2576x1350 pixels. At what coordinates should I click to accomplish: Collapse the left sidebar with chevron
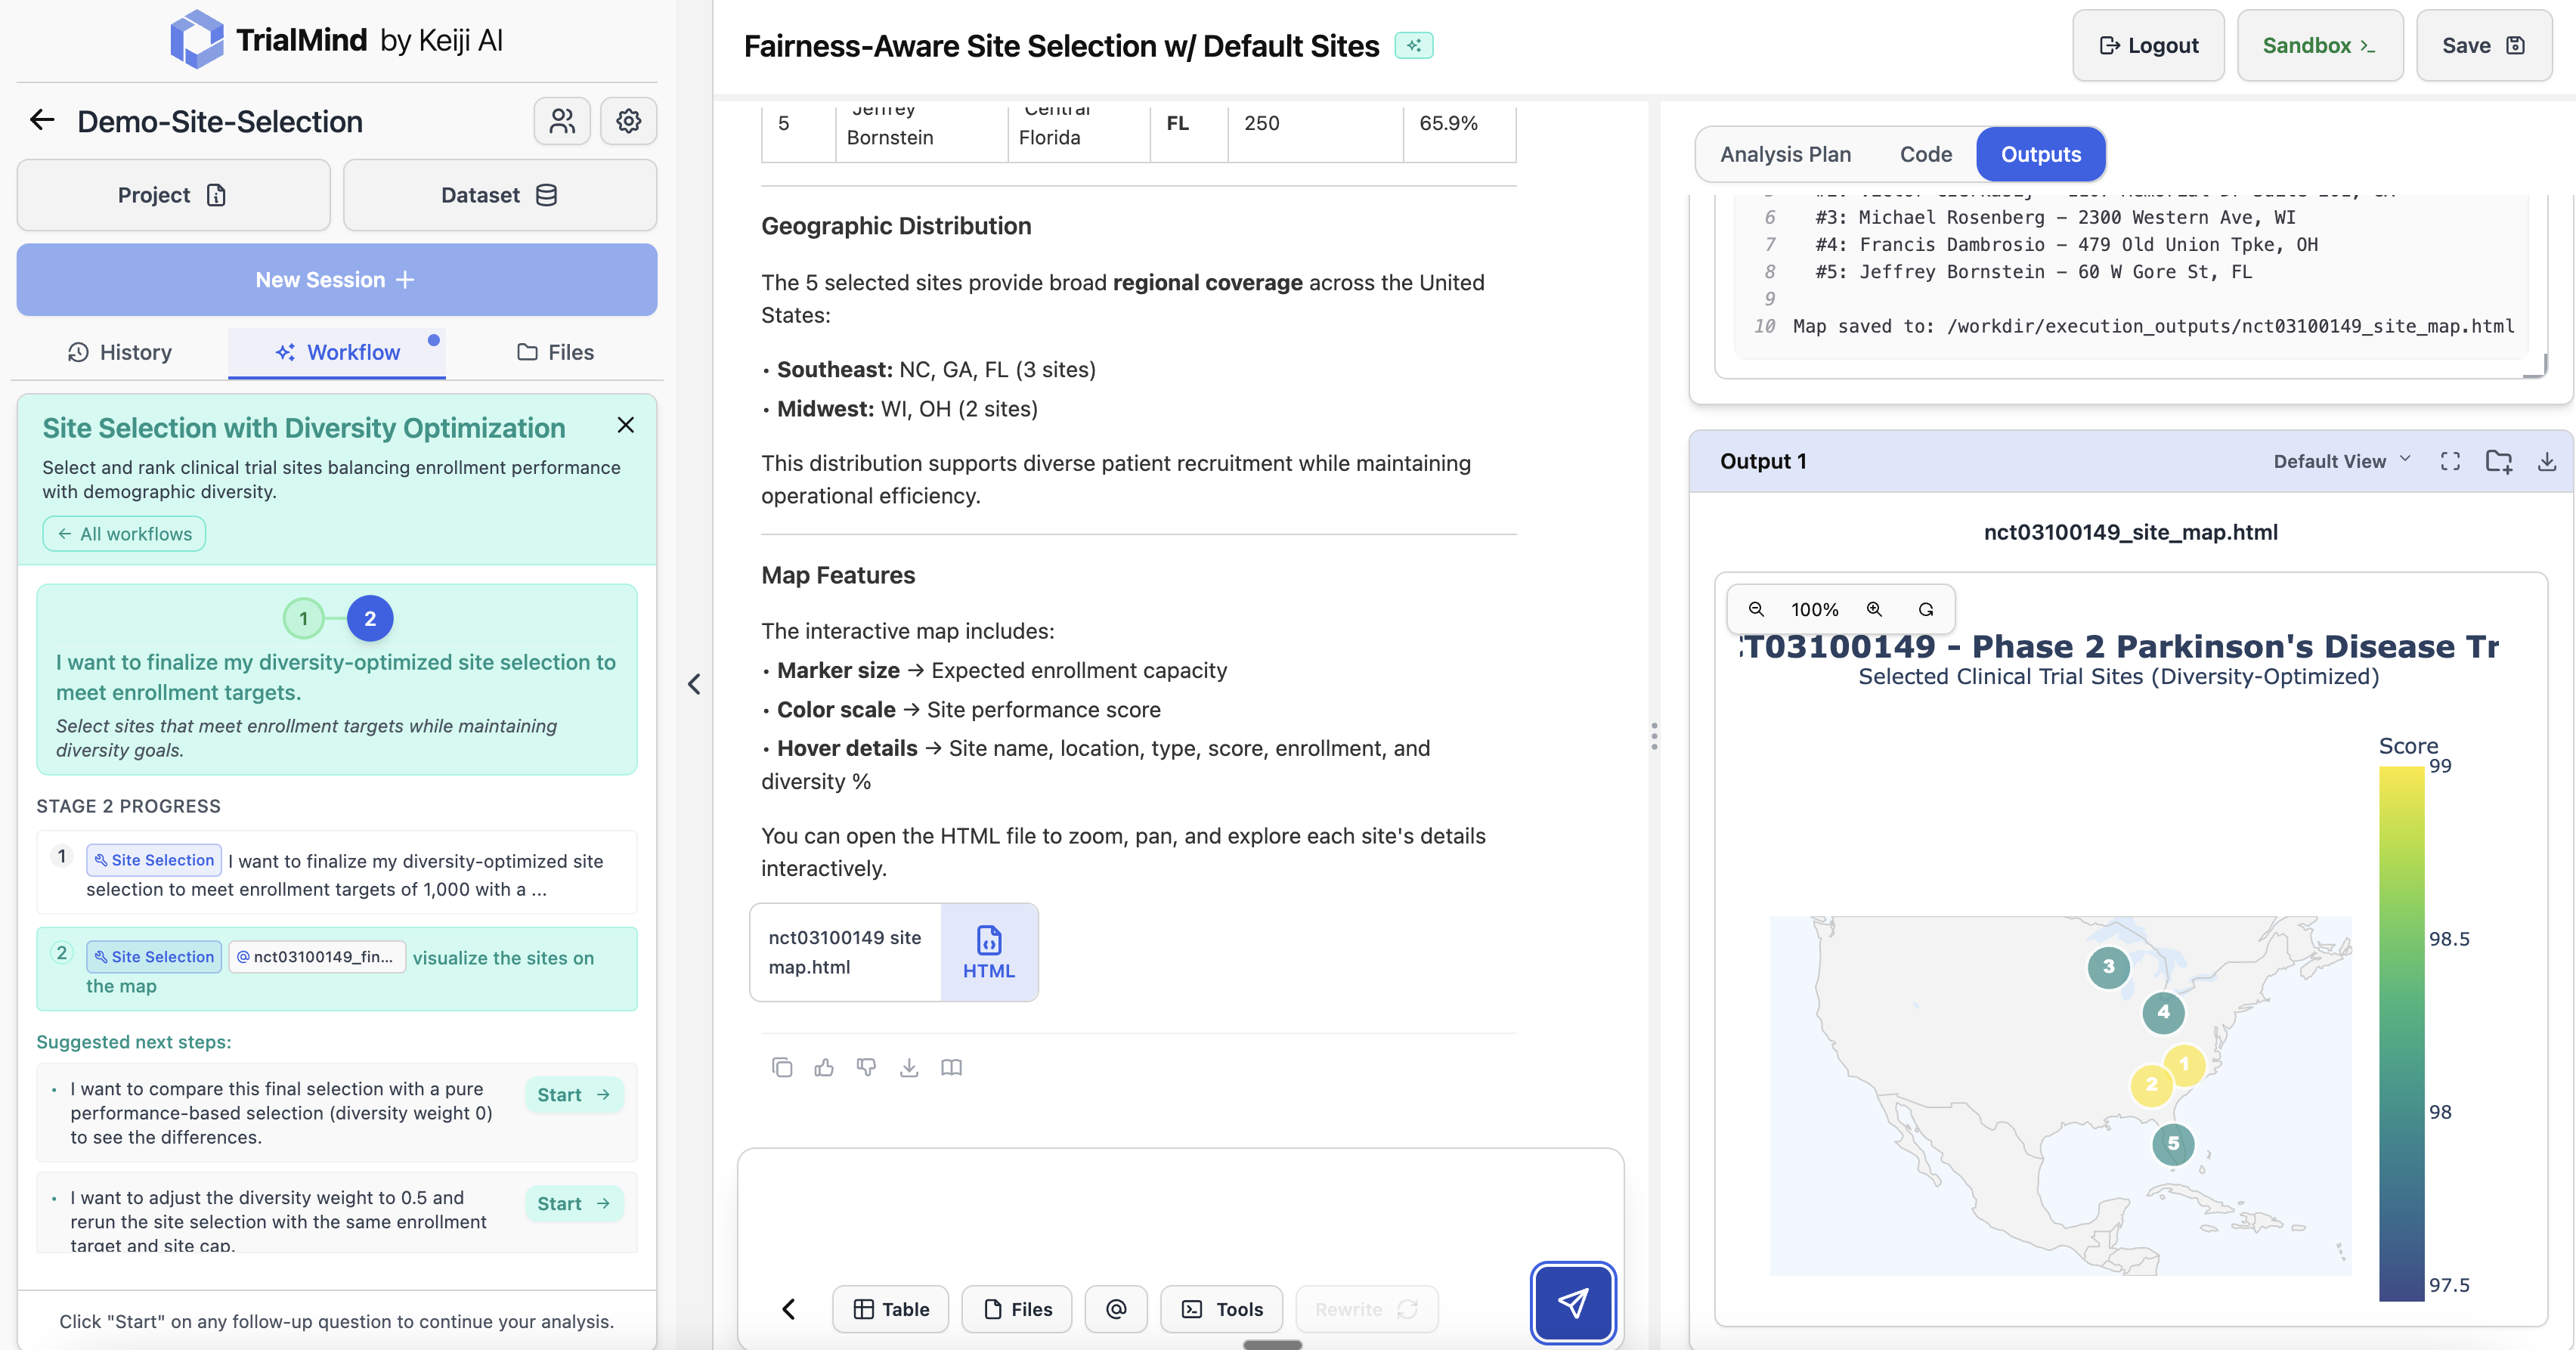(694, 684)
